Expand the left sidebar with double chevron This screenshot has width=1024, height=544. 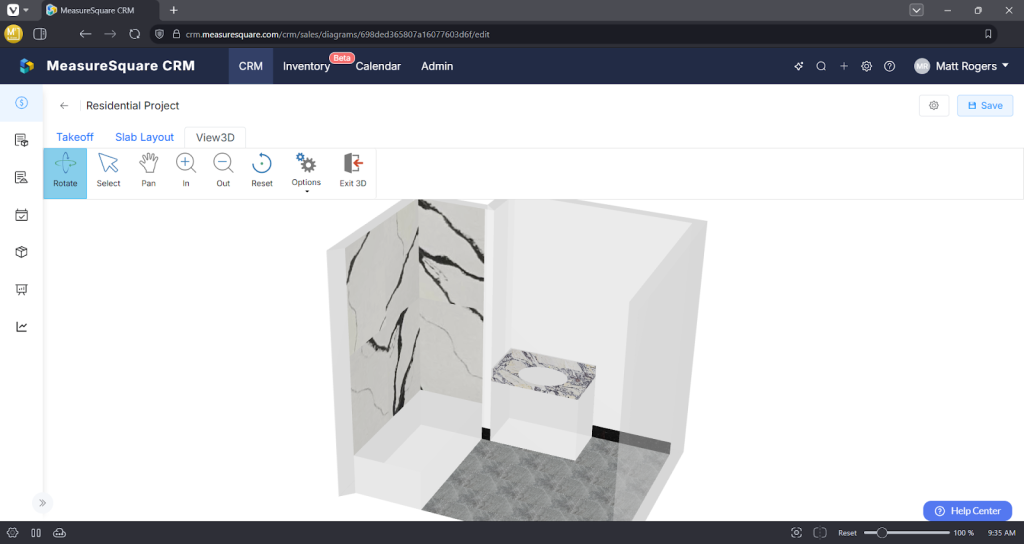[42, 503]
